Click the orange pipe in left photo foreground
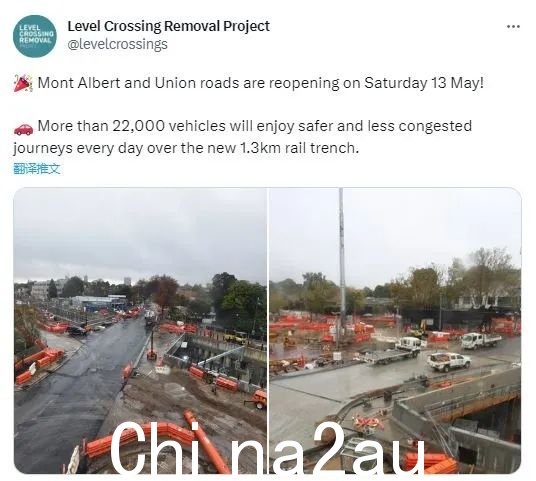 (x=207, y=441)
